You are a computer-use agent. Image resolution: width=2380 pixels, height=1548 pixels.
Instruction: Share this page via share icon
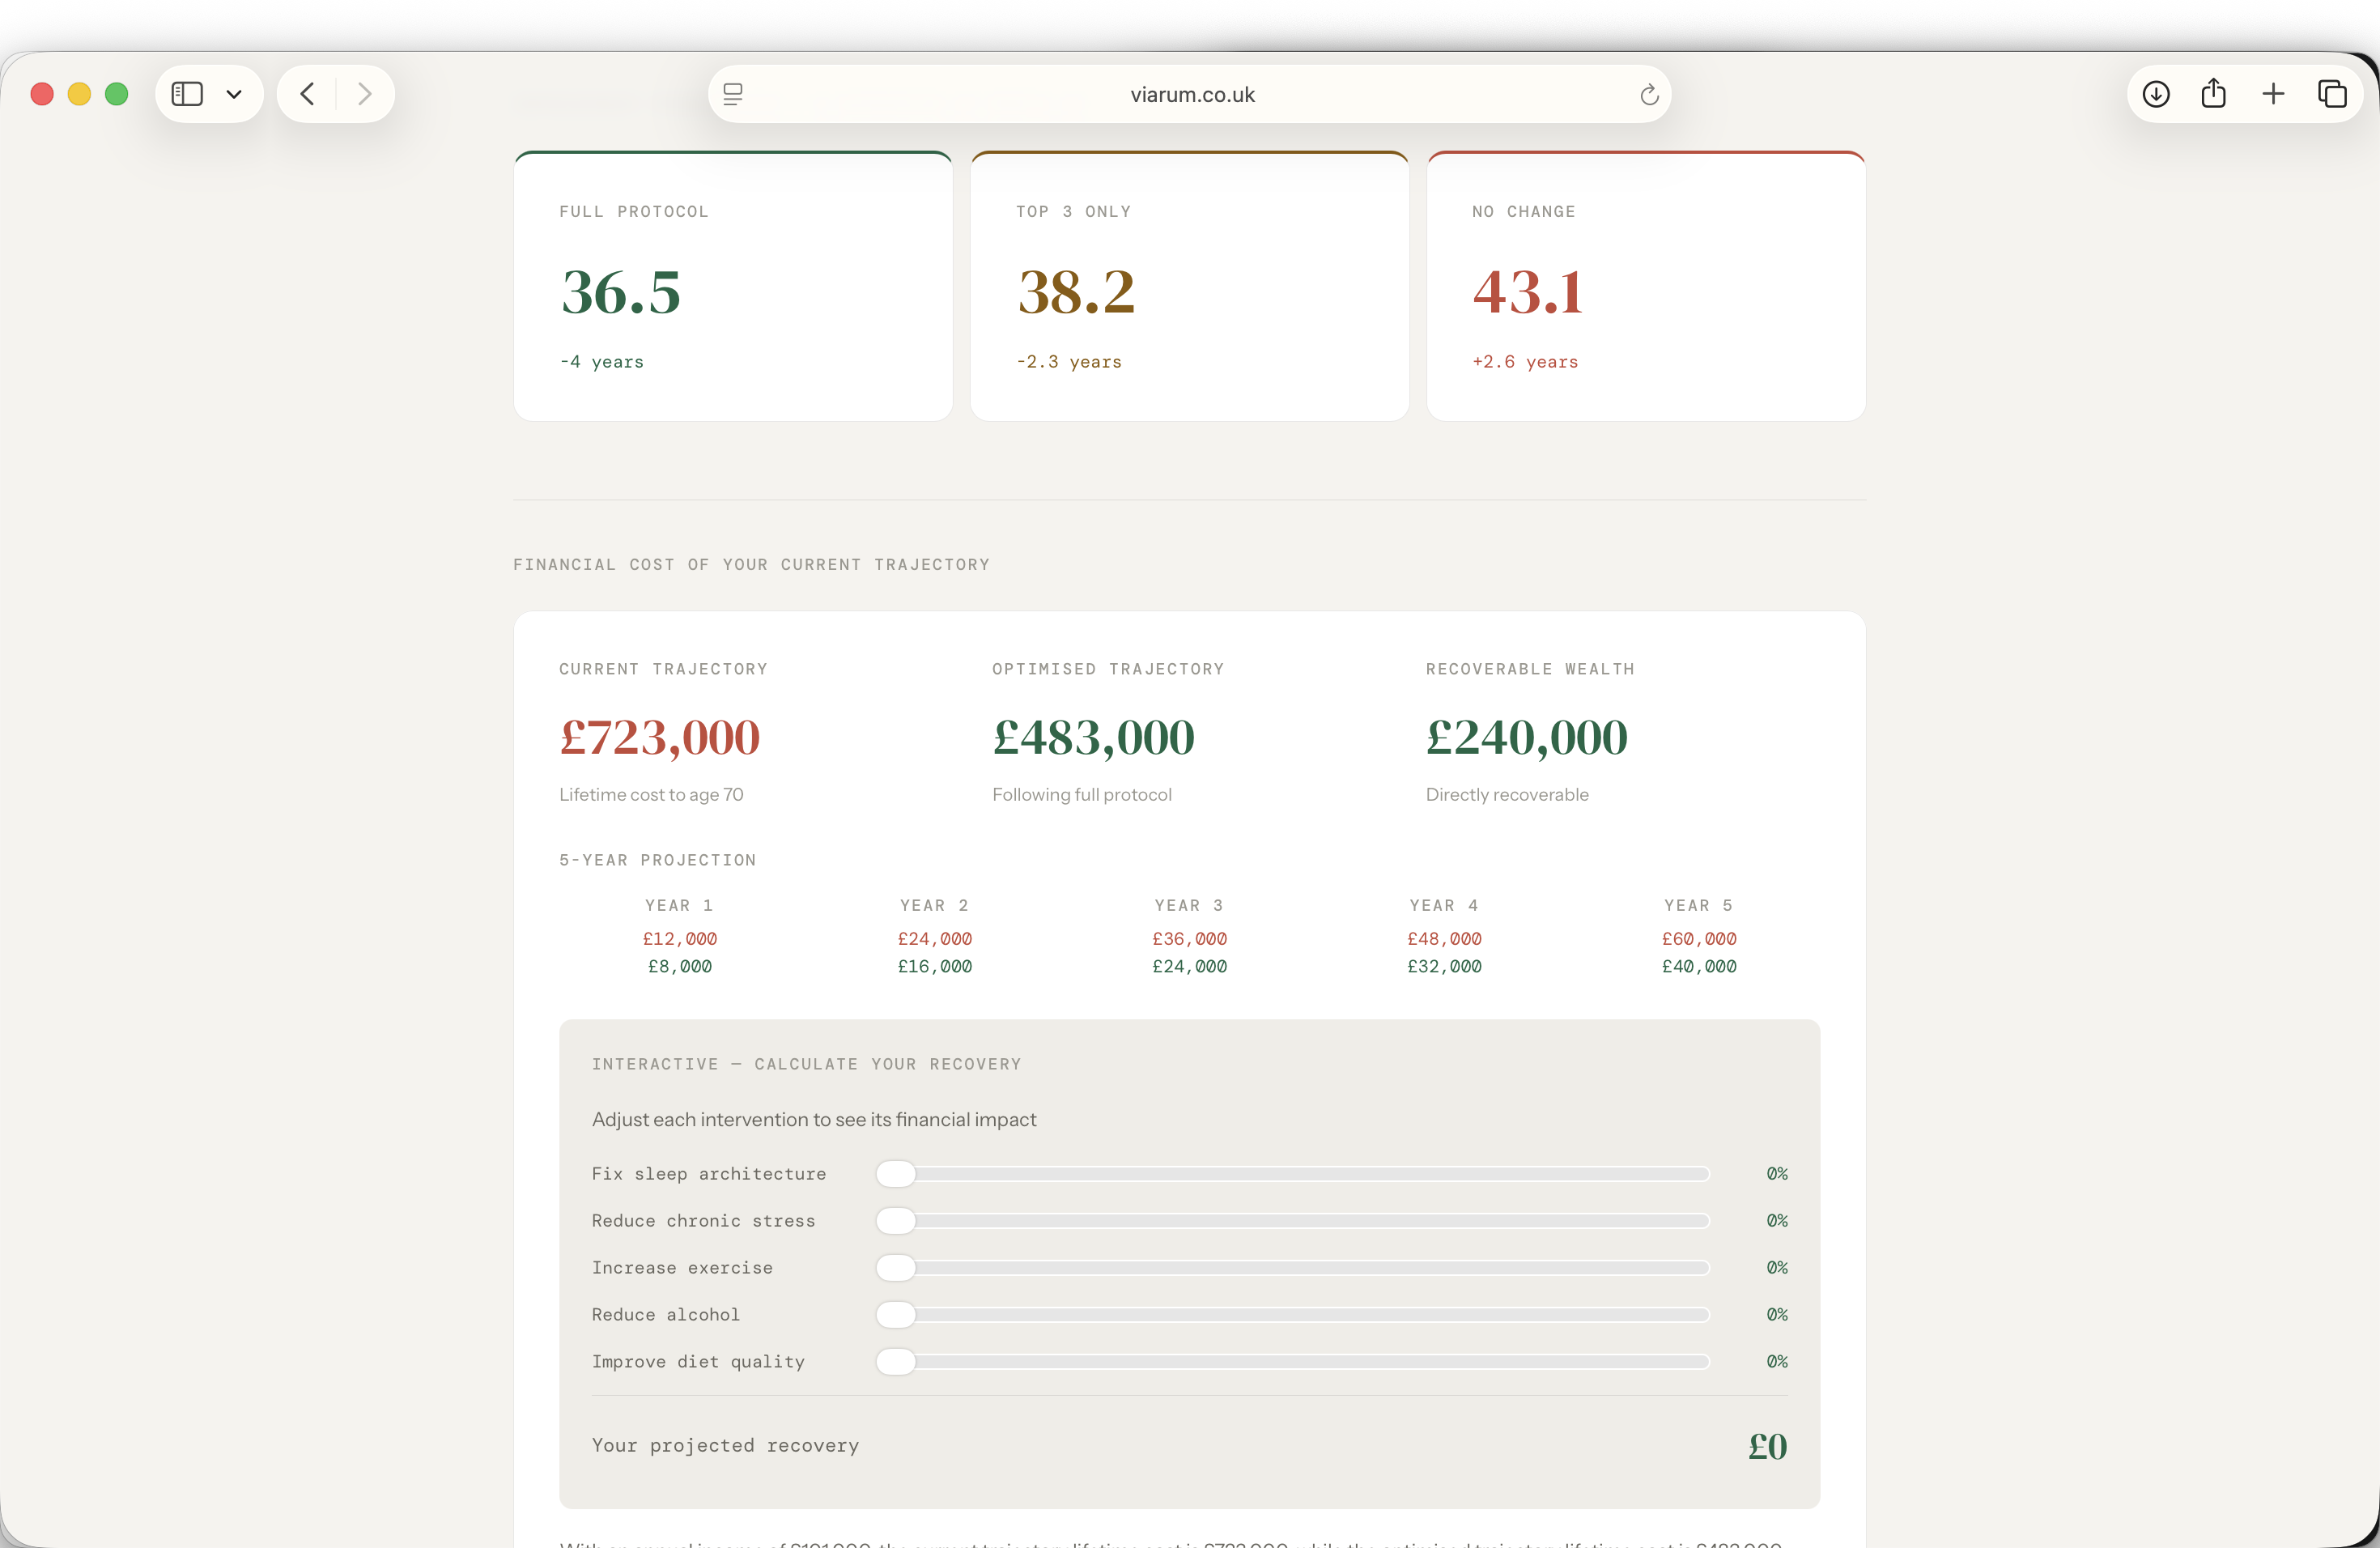point(2214,93)
